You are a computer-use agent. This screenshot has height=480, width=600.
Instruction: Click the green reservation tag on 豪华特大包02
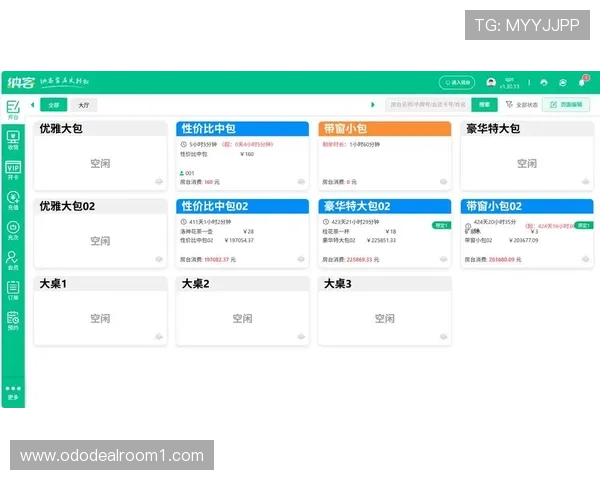tap(442, 225)
